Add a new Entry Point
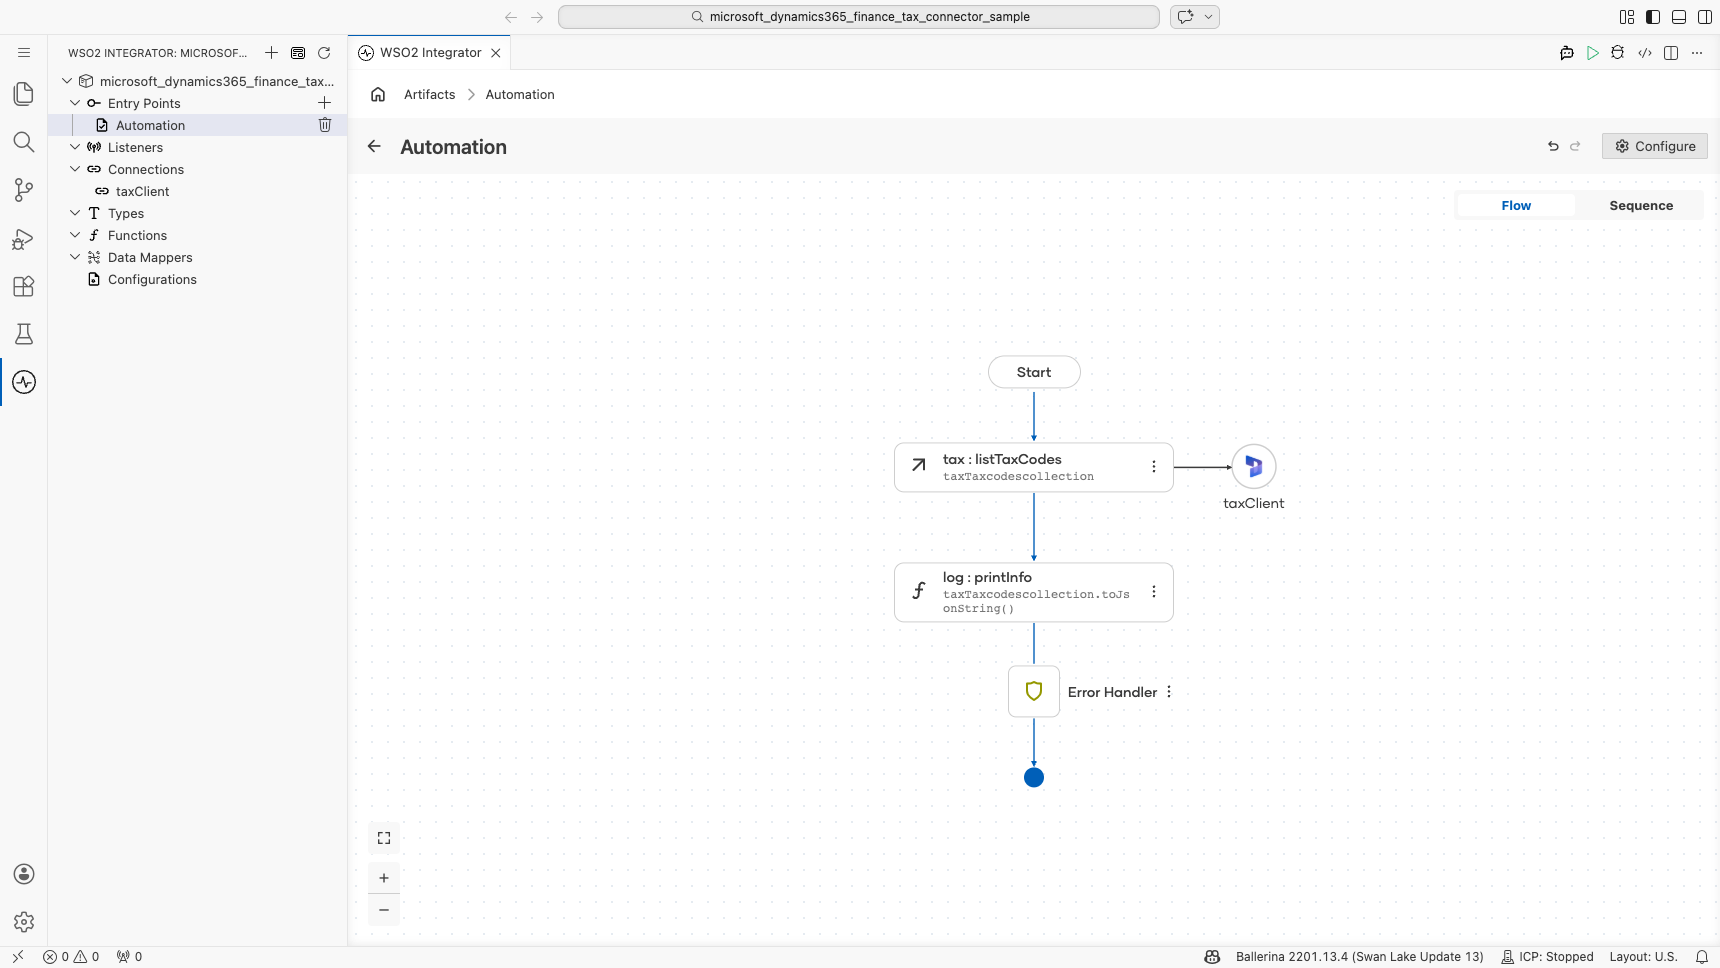 tap(324, 103)
